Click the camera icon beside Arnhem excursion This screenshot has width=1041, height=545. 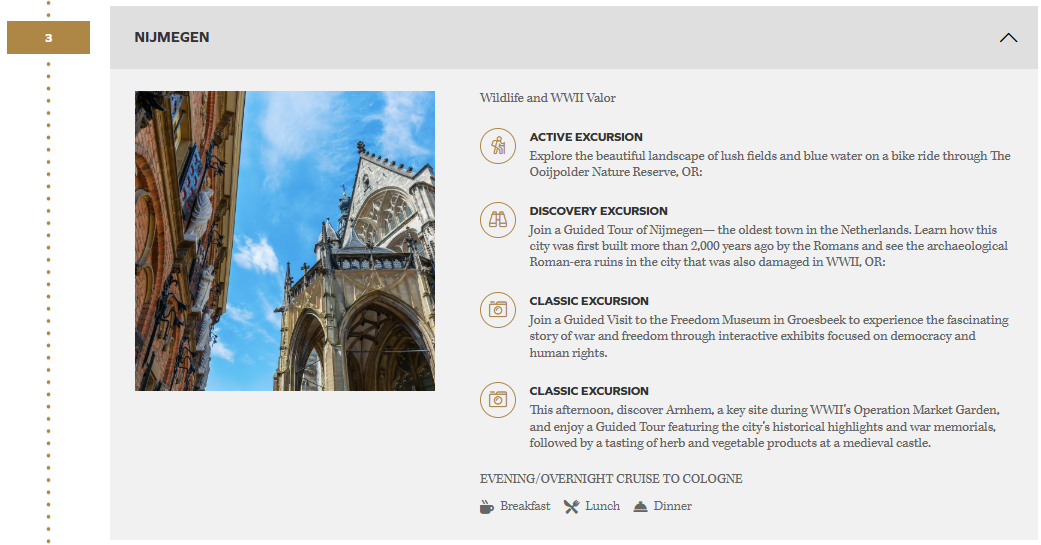tap(497, 400)
